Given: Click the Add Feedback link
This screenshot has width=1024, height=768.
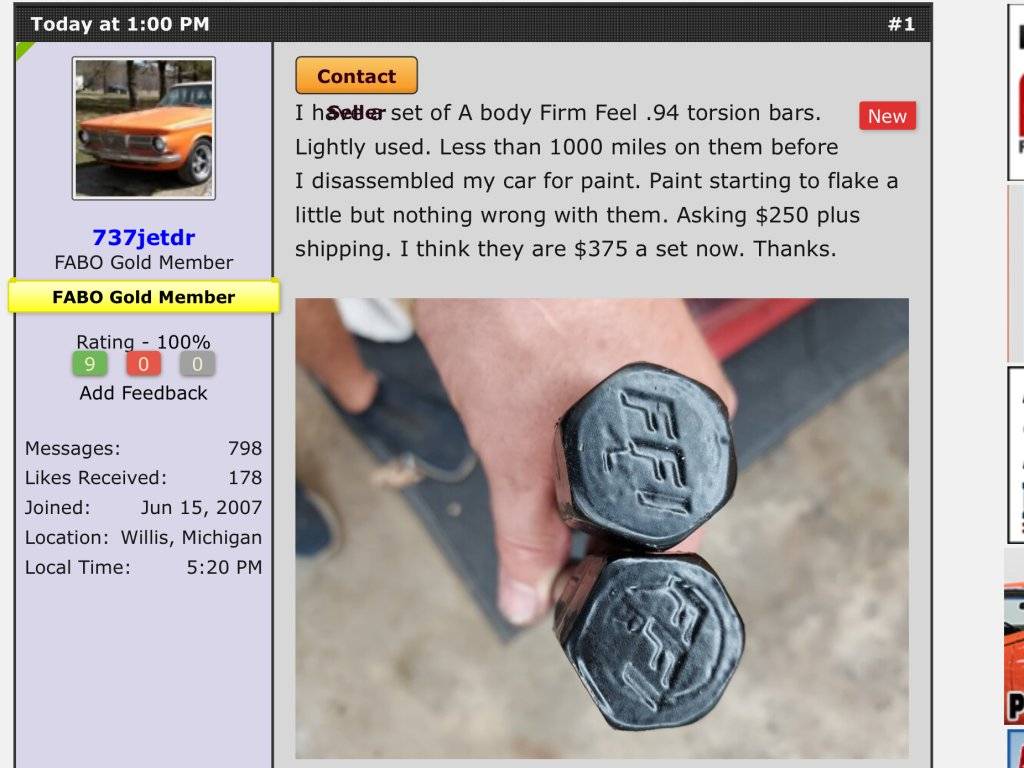Looking at the screenshot, I should [144, 393].
